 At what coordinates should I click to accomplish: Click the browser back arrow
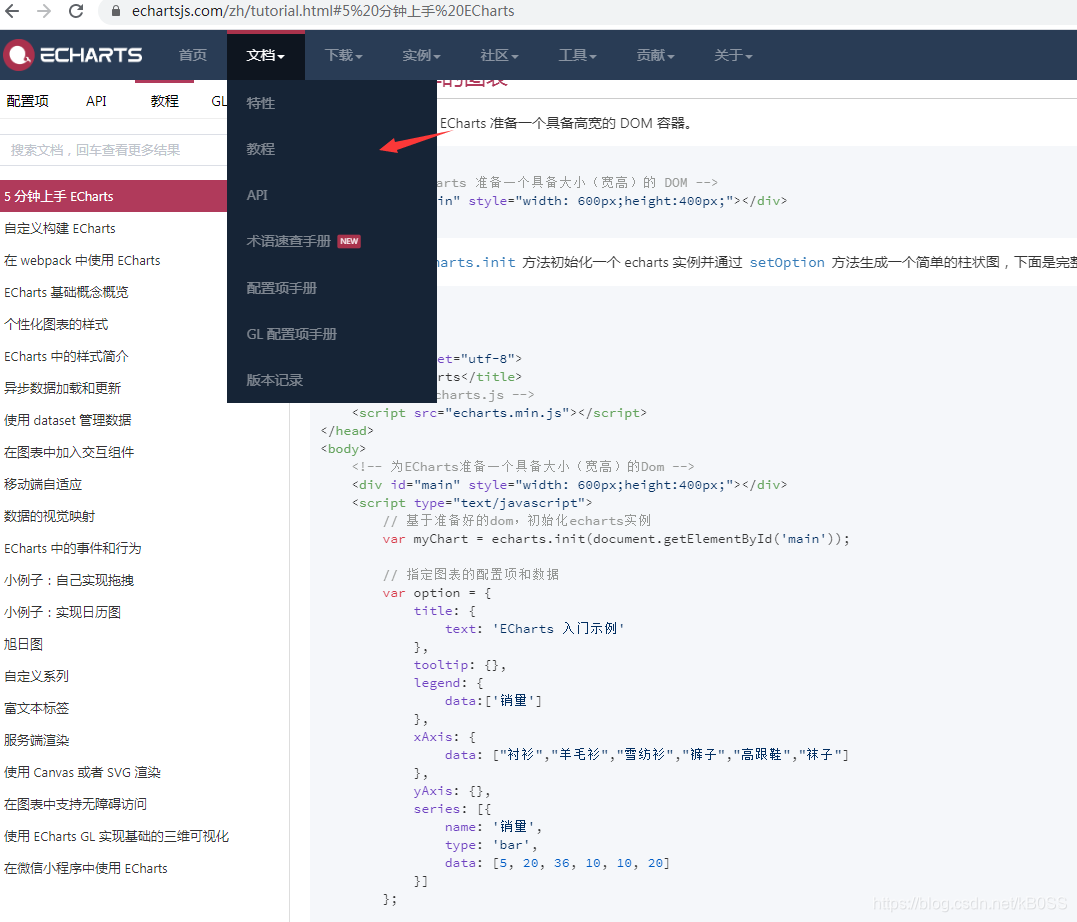click(x=12, y=11)
